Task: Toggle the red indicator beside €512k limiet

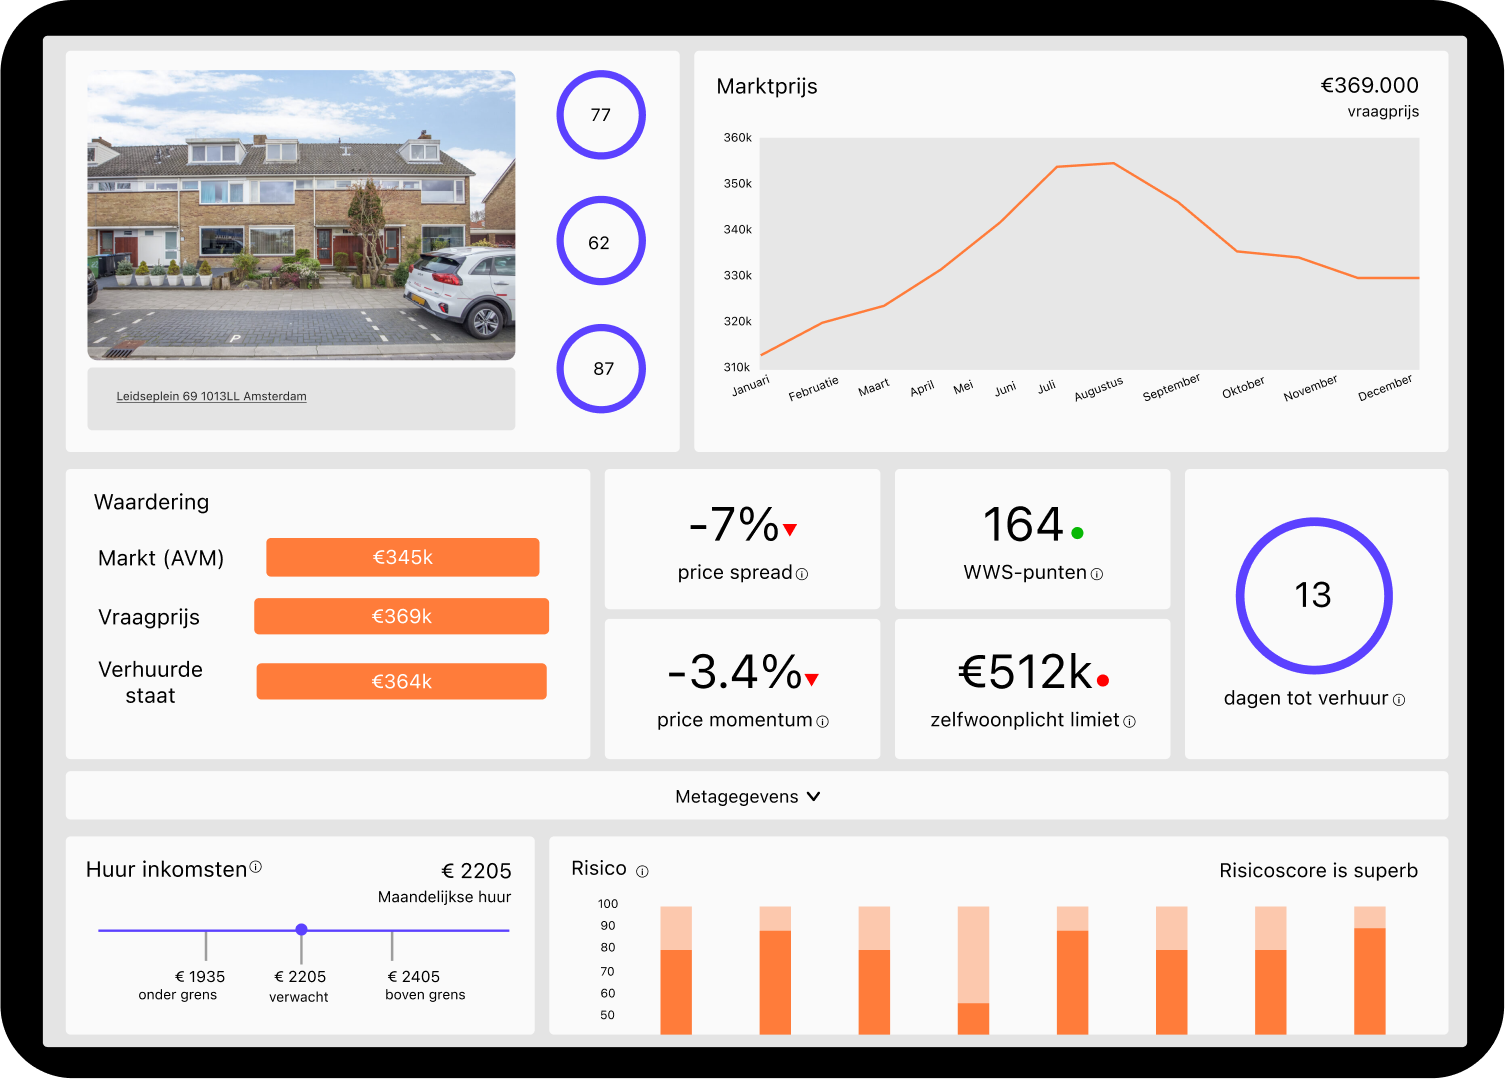Action: 1101,678
